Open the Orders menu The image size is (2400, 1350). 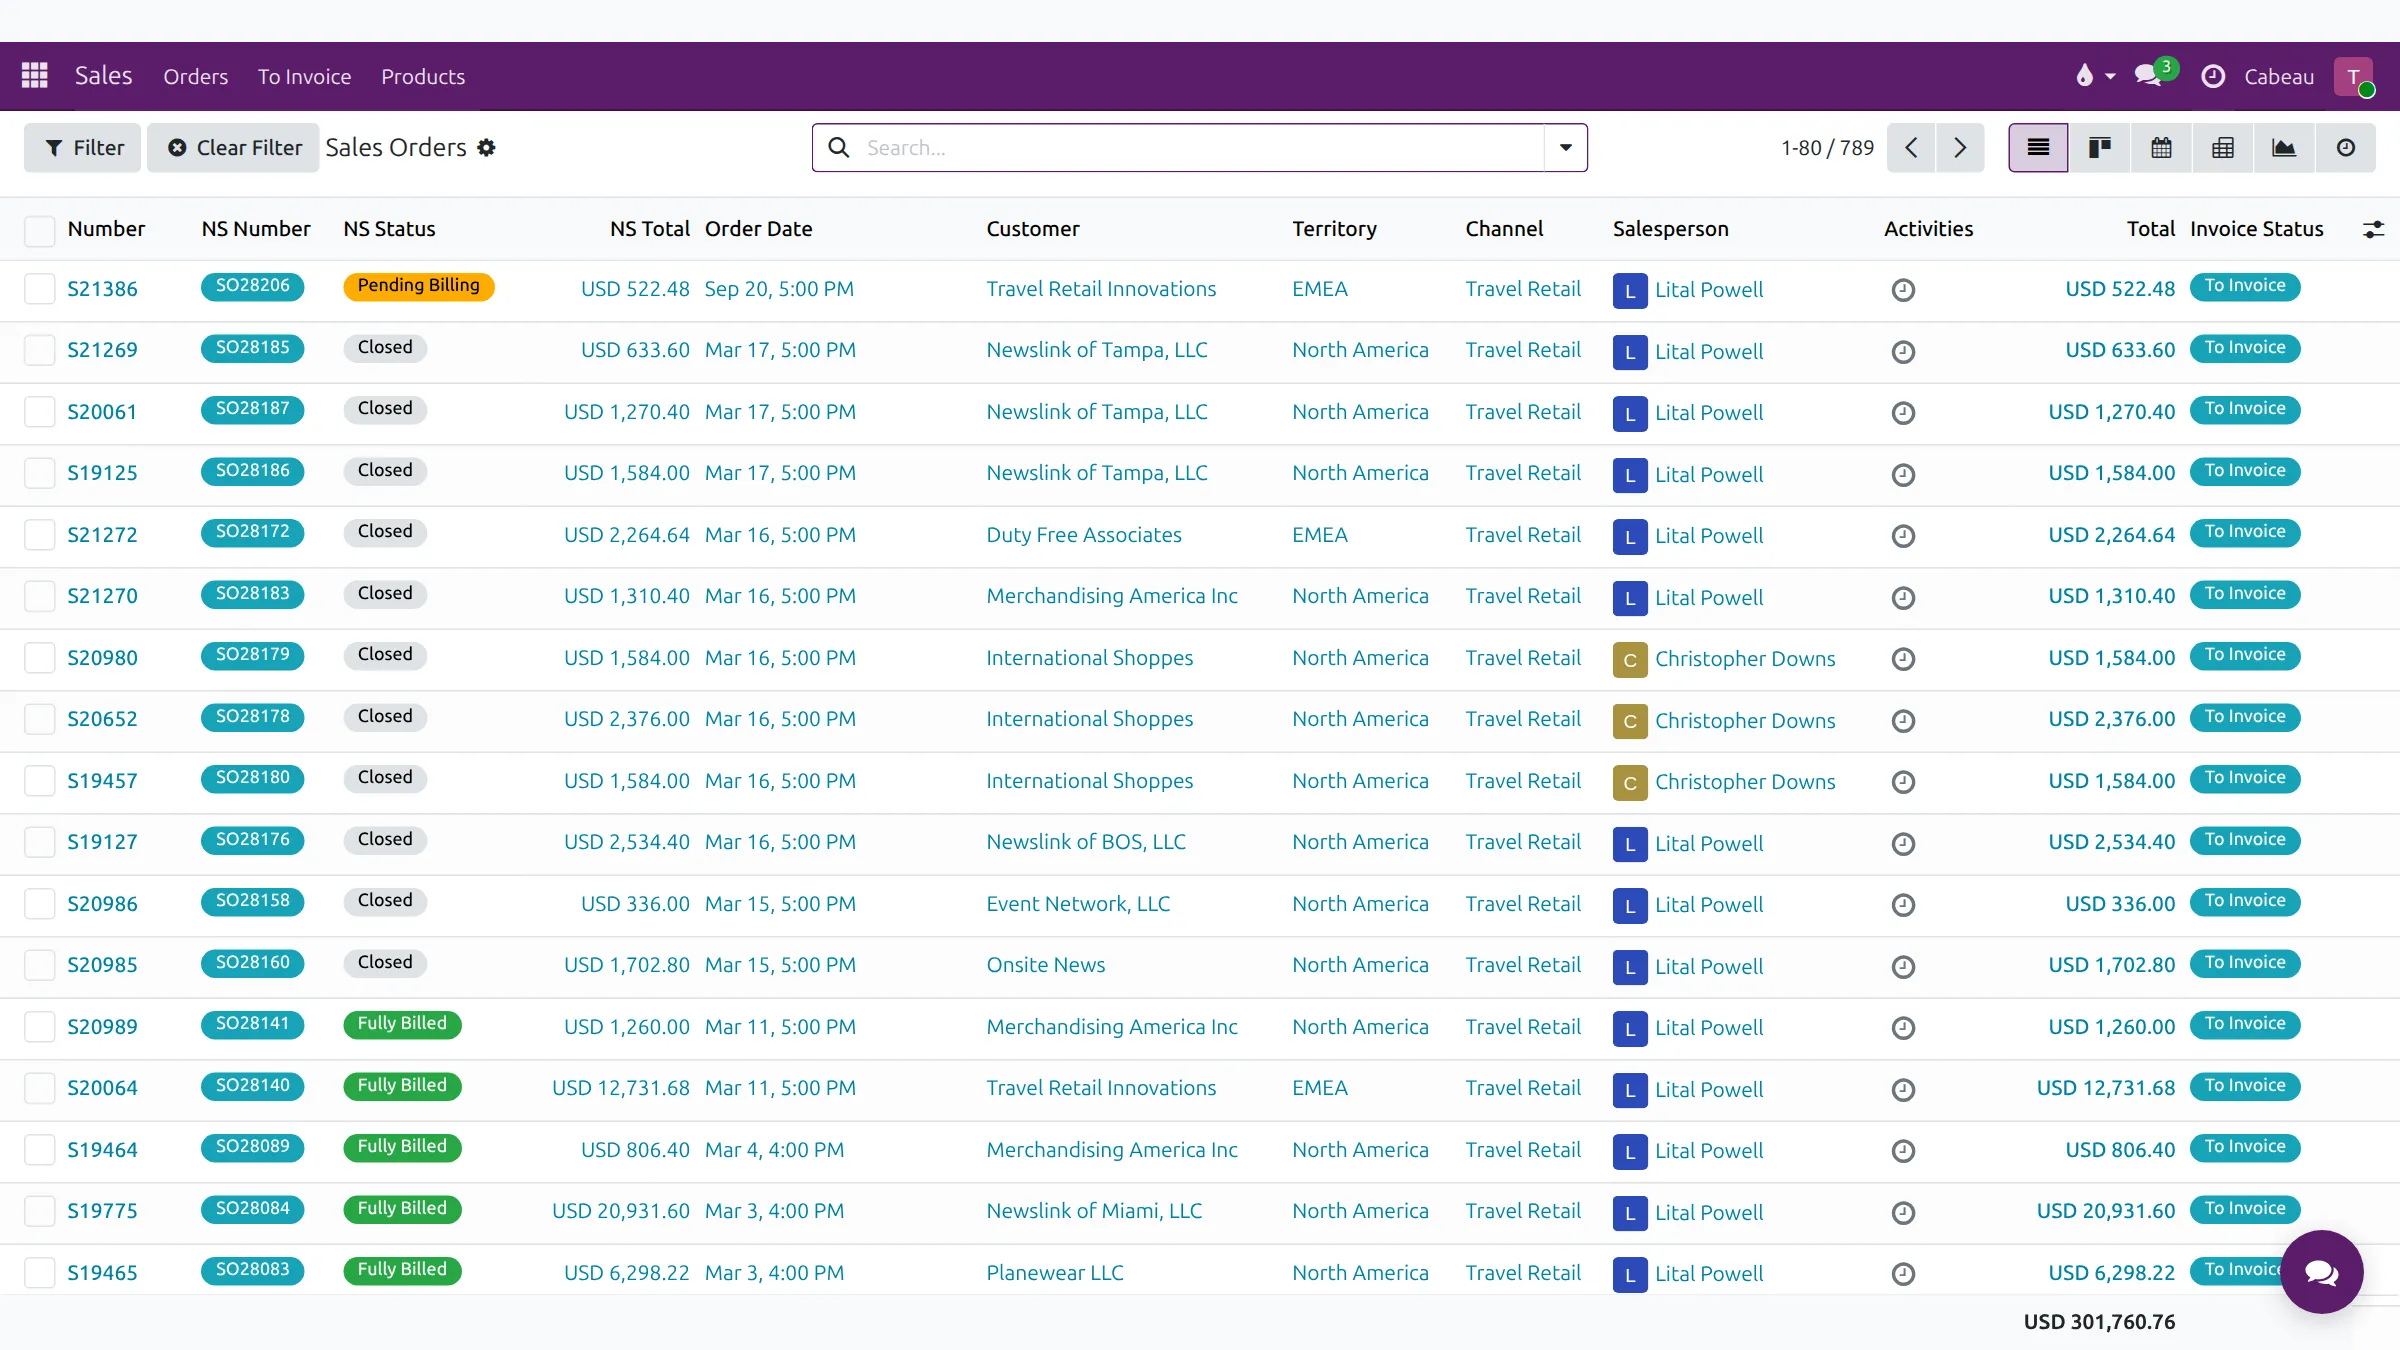[x=196, y=77]
